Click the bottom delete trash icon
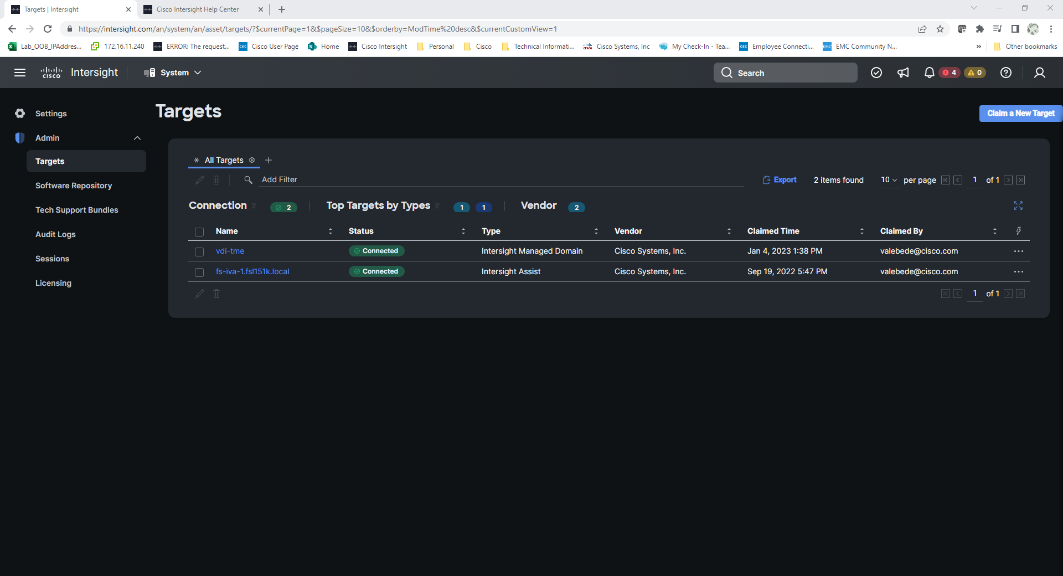Screen dimensions: 1063x576 click(x=216, y=294)
